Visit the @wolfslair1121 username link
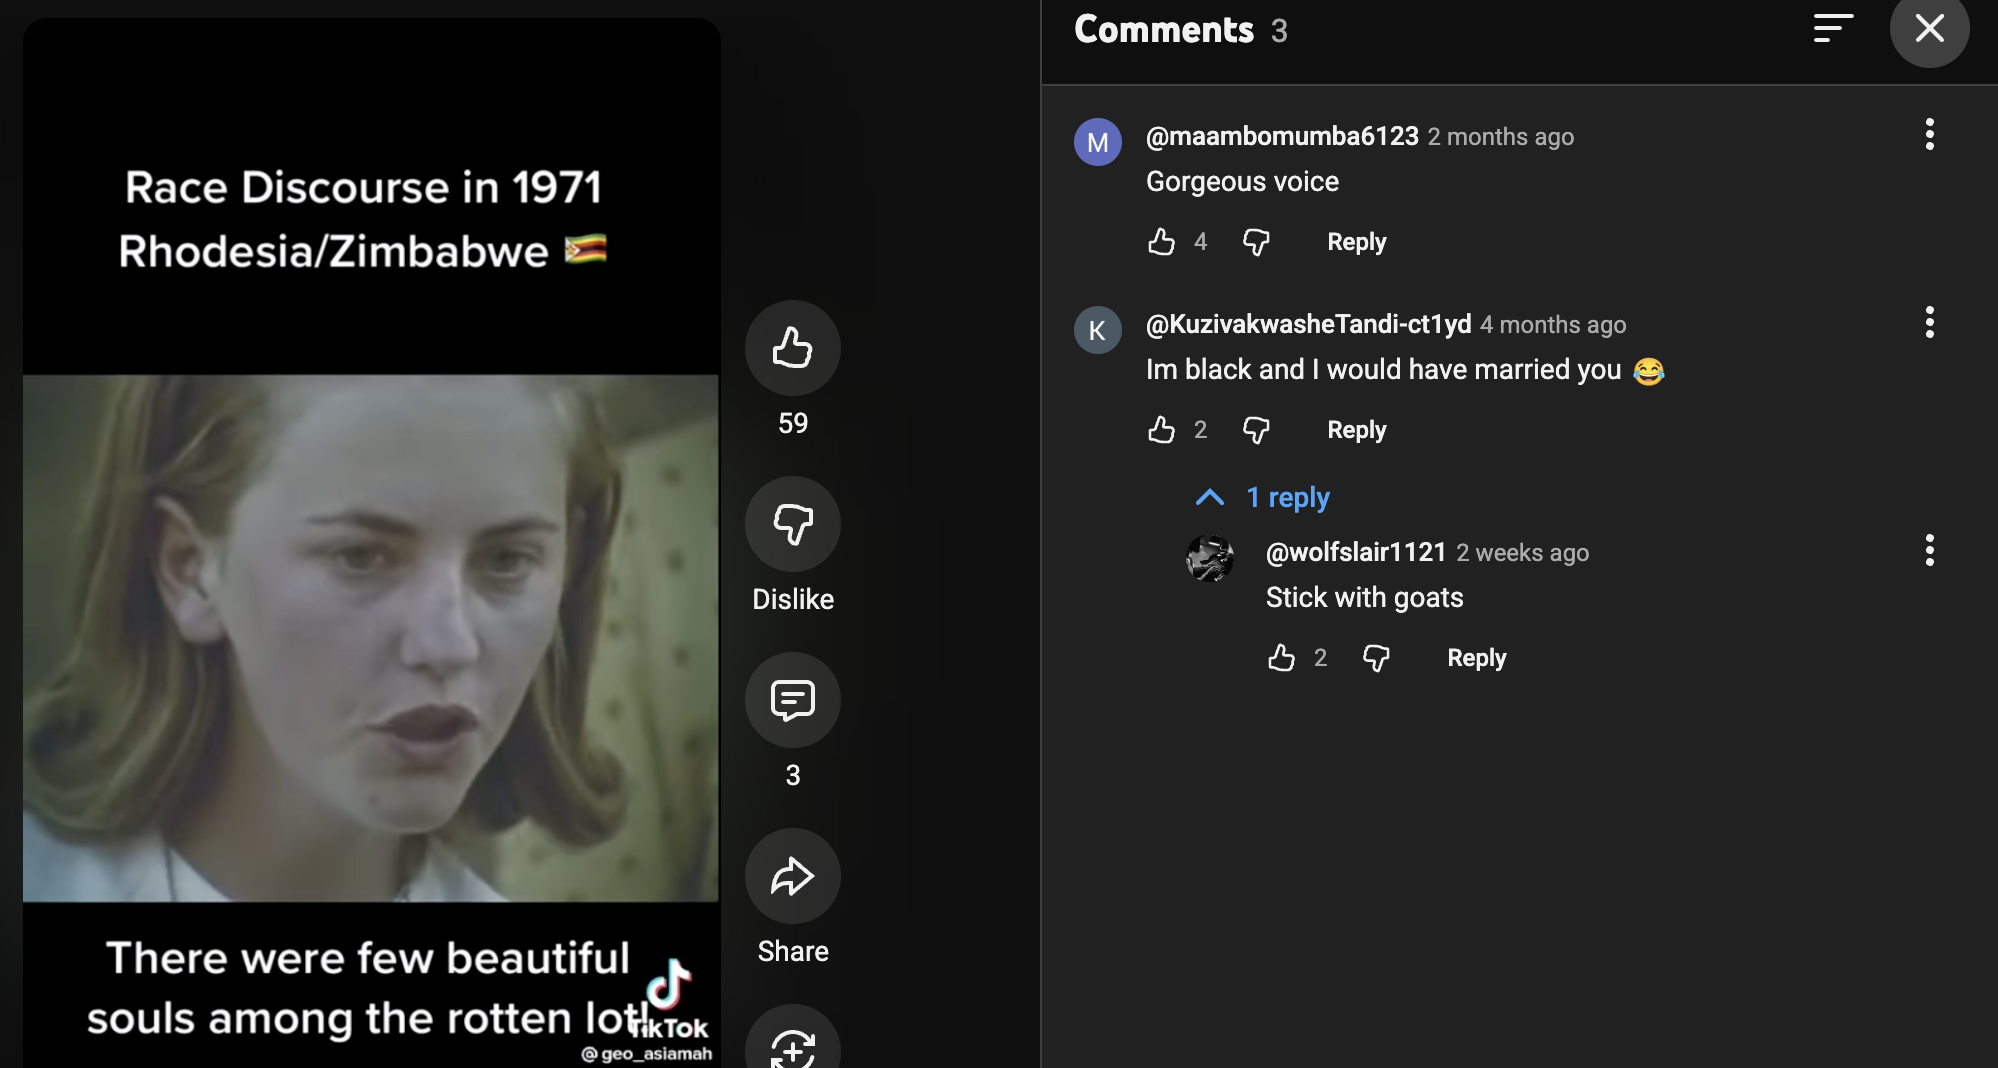 pyautogui.click(x=1356, y=552)
